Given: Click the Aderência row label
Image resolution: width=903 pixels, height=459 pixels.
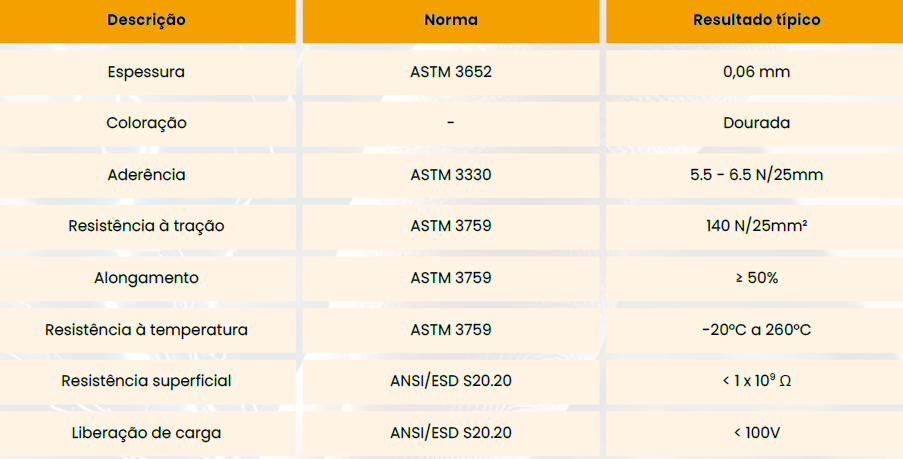Looking at the screenshot, I should pyautogui.click(x=146, y=175).
